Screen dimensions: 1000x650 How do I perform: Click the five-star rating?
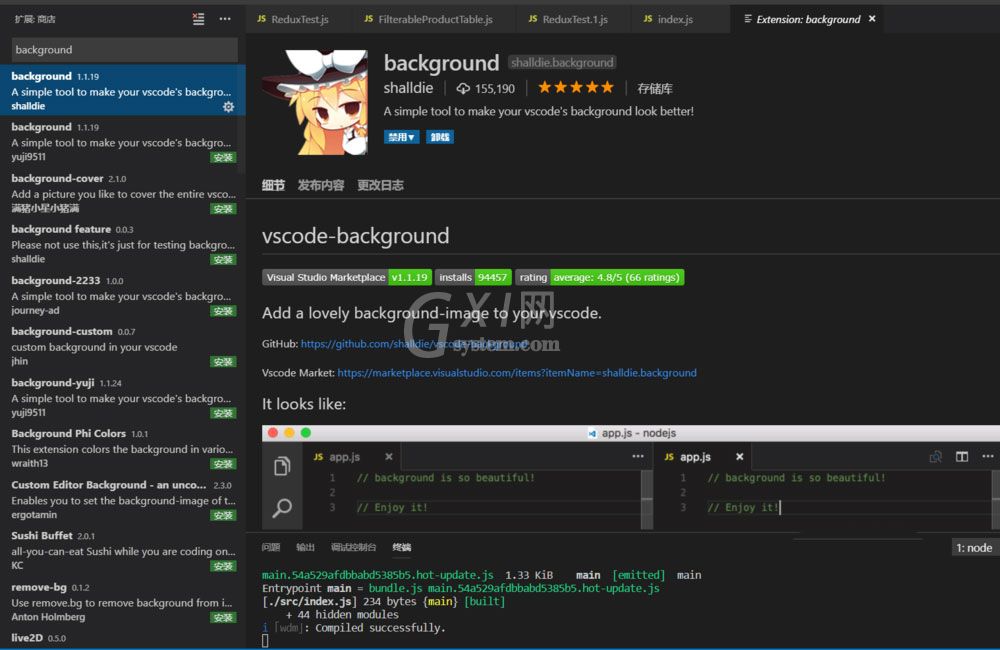point(575,87)
